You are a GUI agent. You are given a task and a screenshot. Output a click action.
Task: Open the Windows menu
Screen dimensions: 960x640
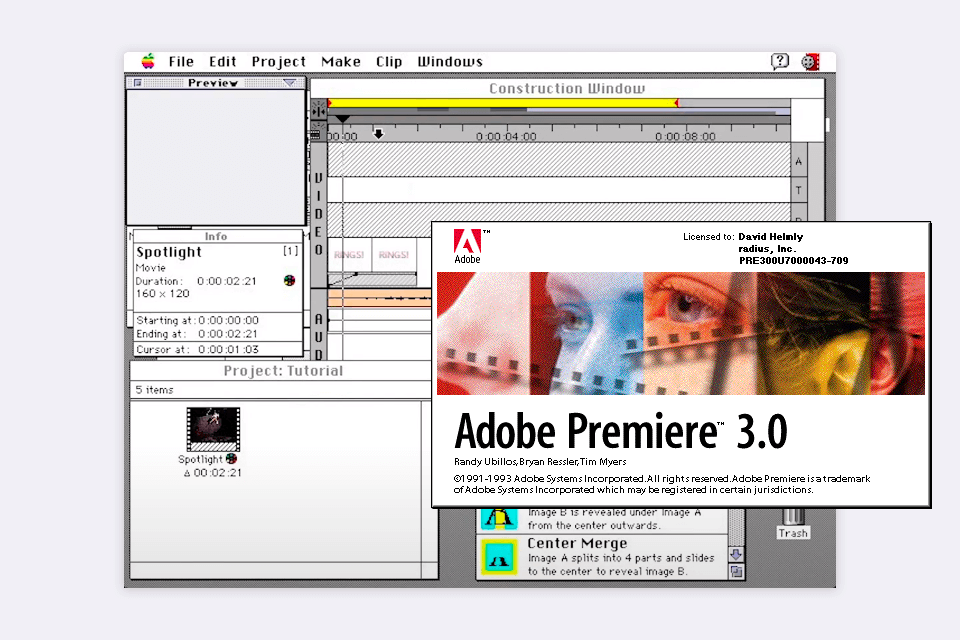click(449, 61)
